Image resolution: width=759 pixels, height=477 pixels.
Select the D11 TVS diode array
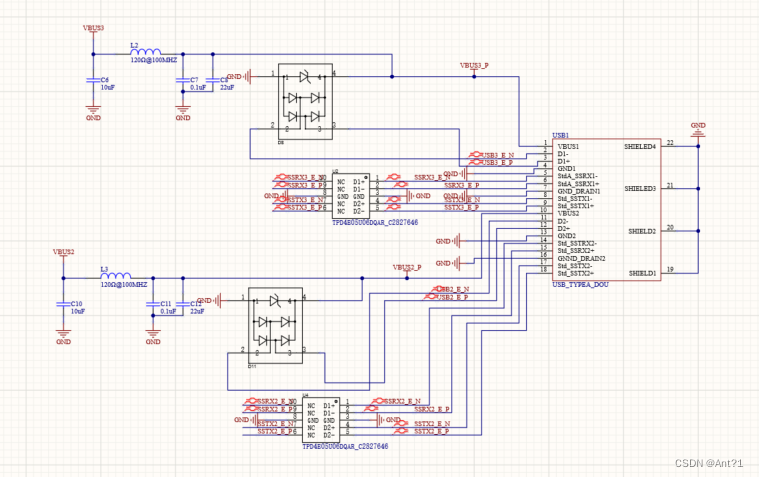pos(275,325)
